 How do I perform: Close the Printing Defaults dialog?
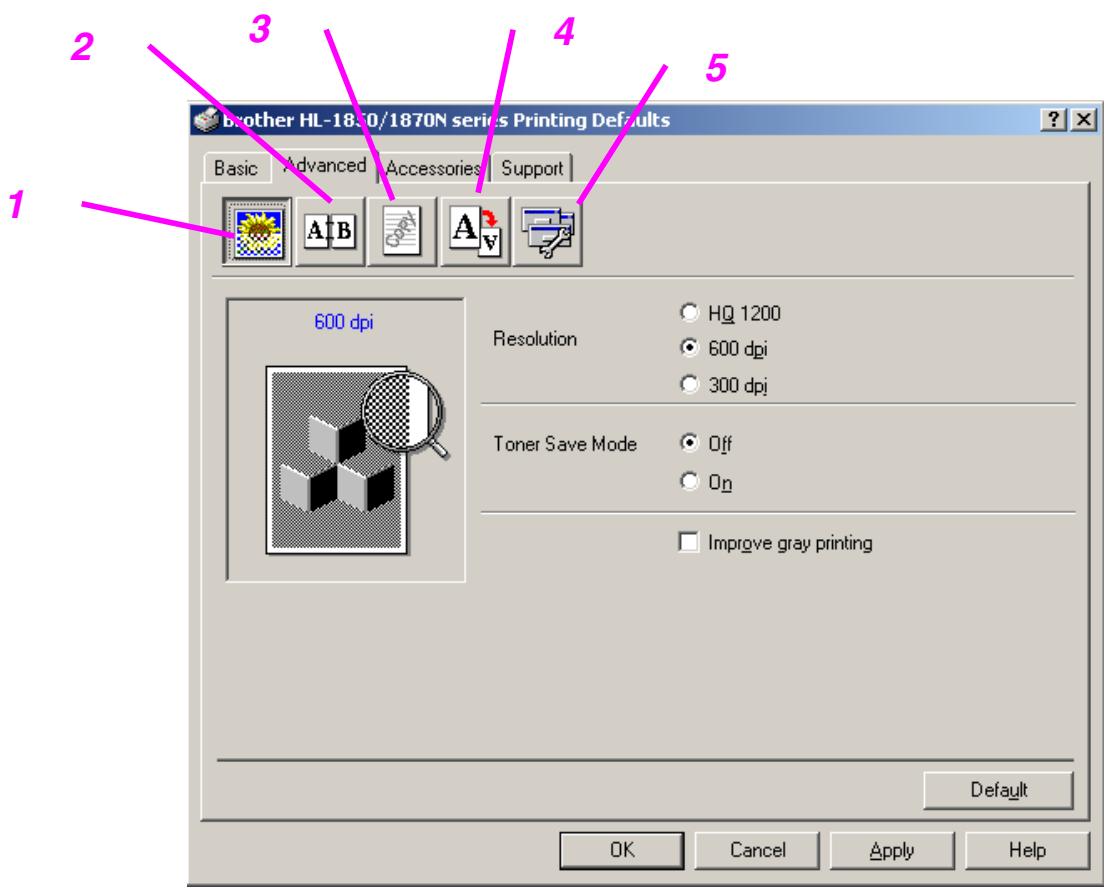[1084, 119]
